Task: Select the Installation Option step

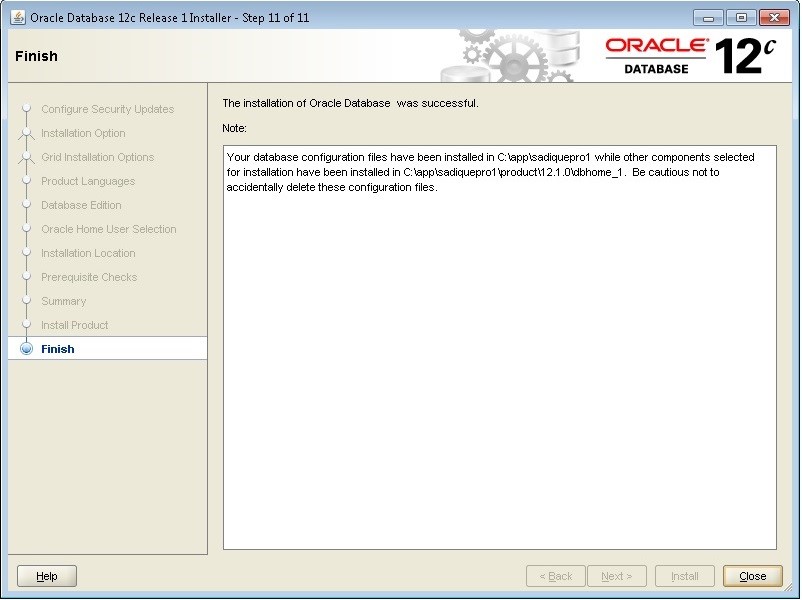Action: [x=83, y=133]
